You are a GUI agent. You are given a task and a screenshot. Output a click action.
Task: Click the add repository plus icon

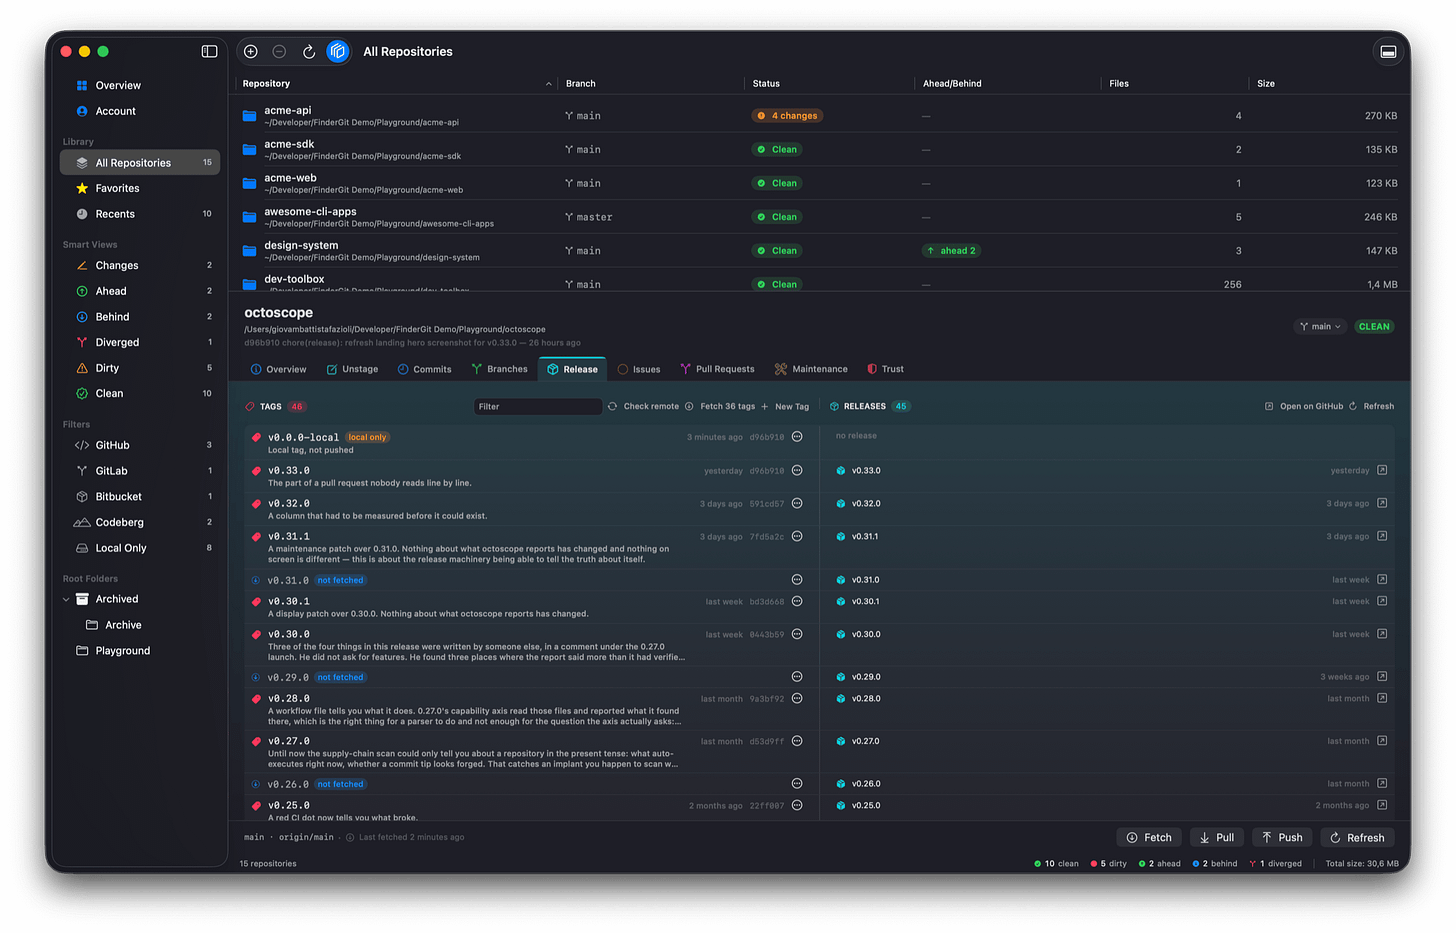click(x=251, y=51)
